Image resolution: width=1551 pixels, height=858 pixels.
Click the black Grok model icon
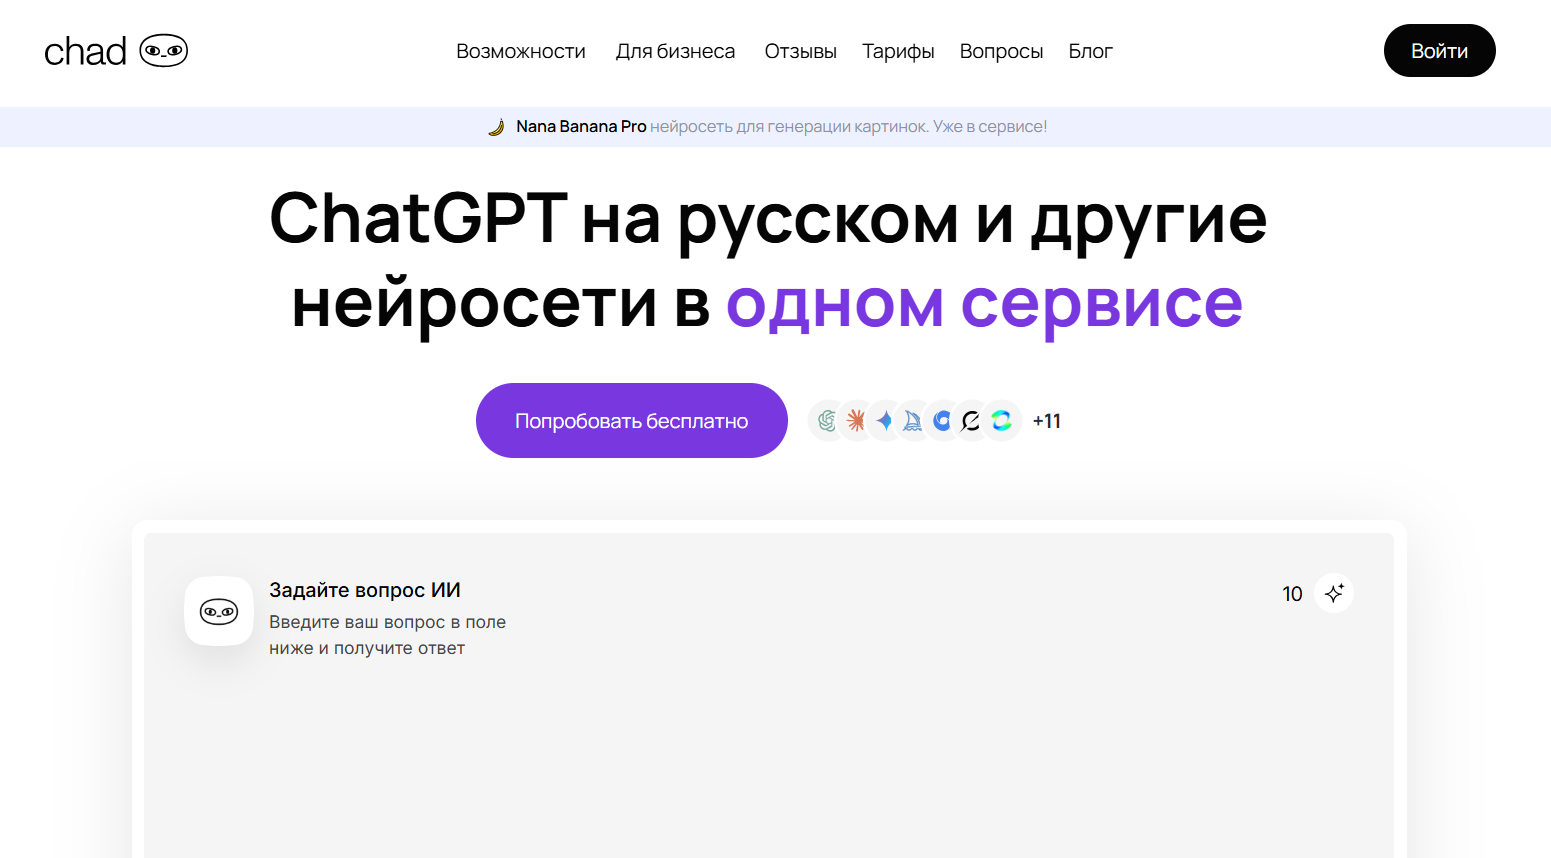tap(971, 421)
